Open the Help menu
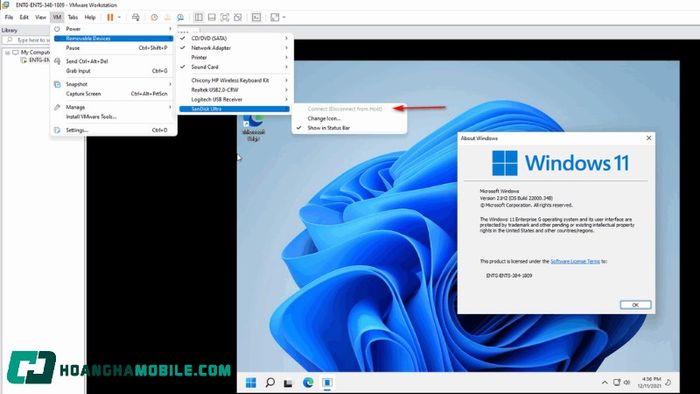The height and width of the screenshot is (394, 700). click(x=90, y=17)
